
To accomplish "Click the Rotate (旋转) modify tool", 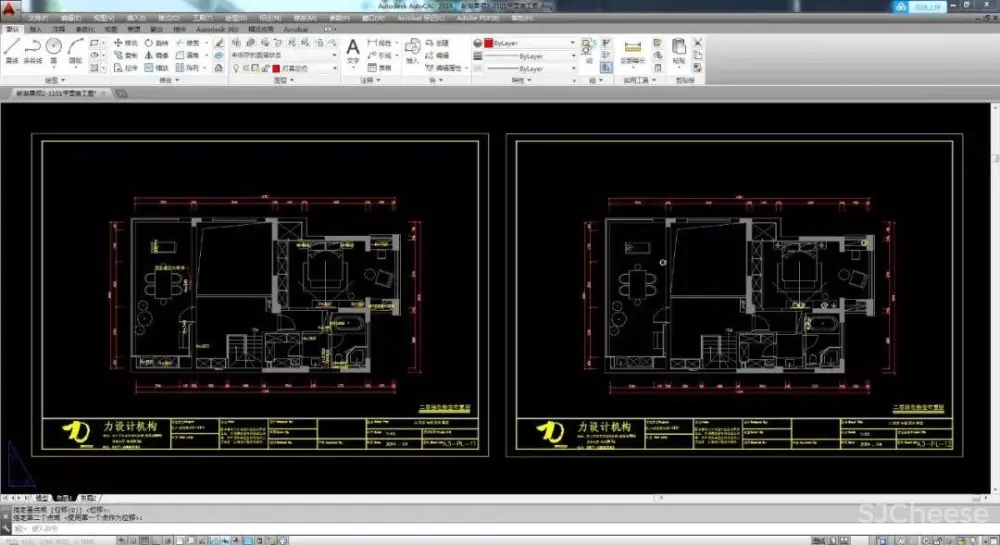I will point(156,44).
